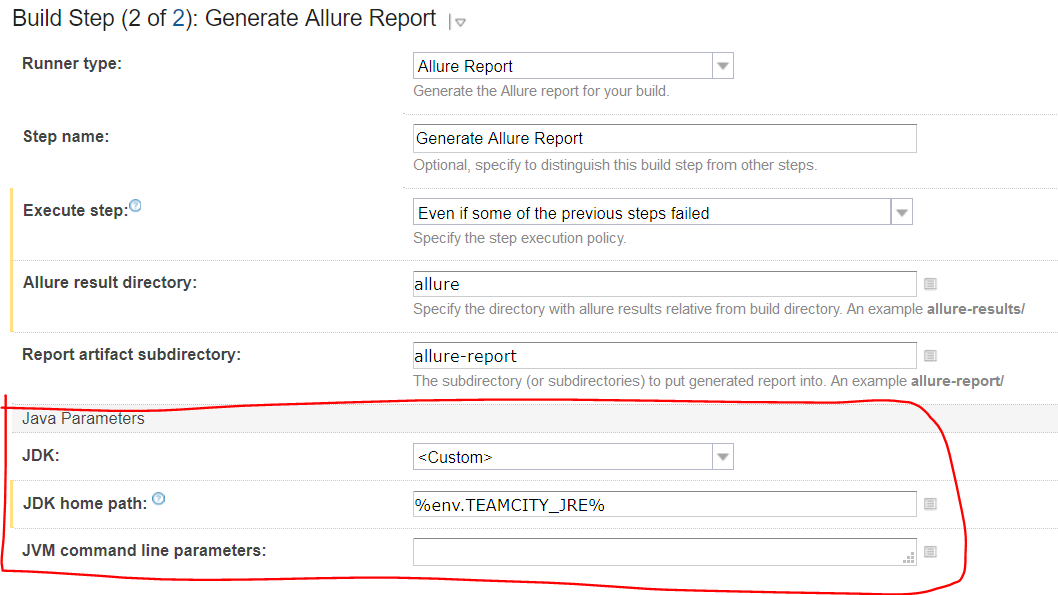Open the Execute step help tooltip icon
The width and height of the screenshot is (1058, 595).
(x=136, y=204)
